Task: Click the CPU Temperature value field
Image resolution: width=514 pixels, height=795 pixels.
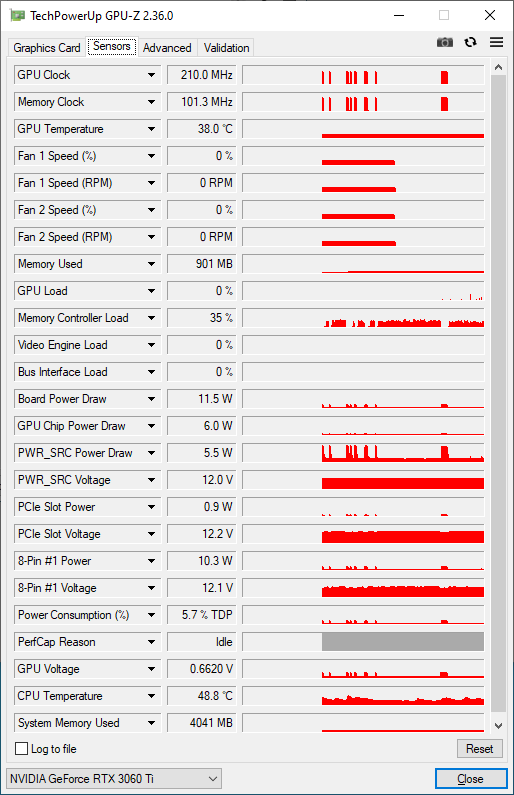Action: 201,696
